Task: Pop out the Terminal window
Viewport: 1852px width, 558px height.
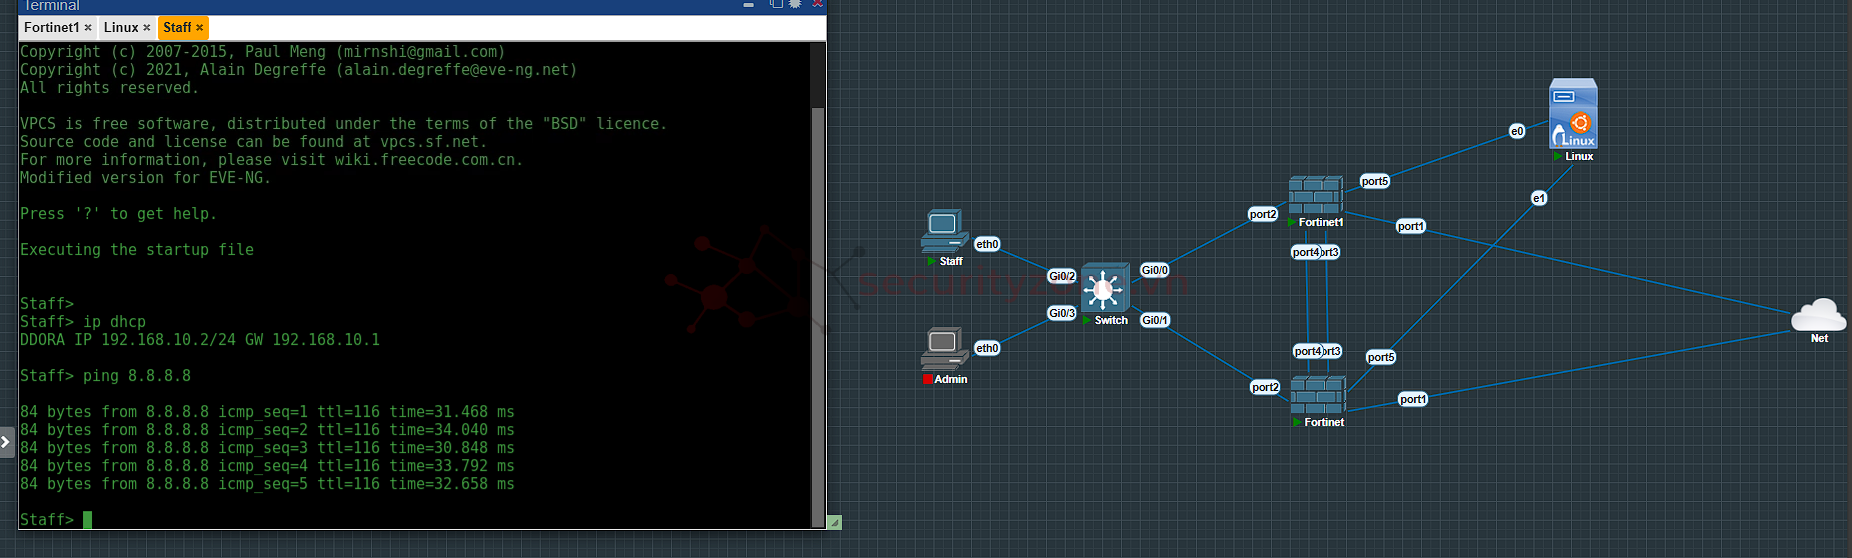Action: coord(776,4)
